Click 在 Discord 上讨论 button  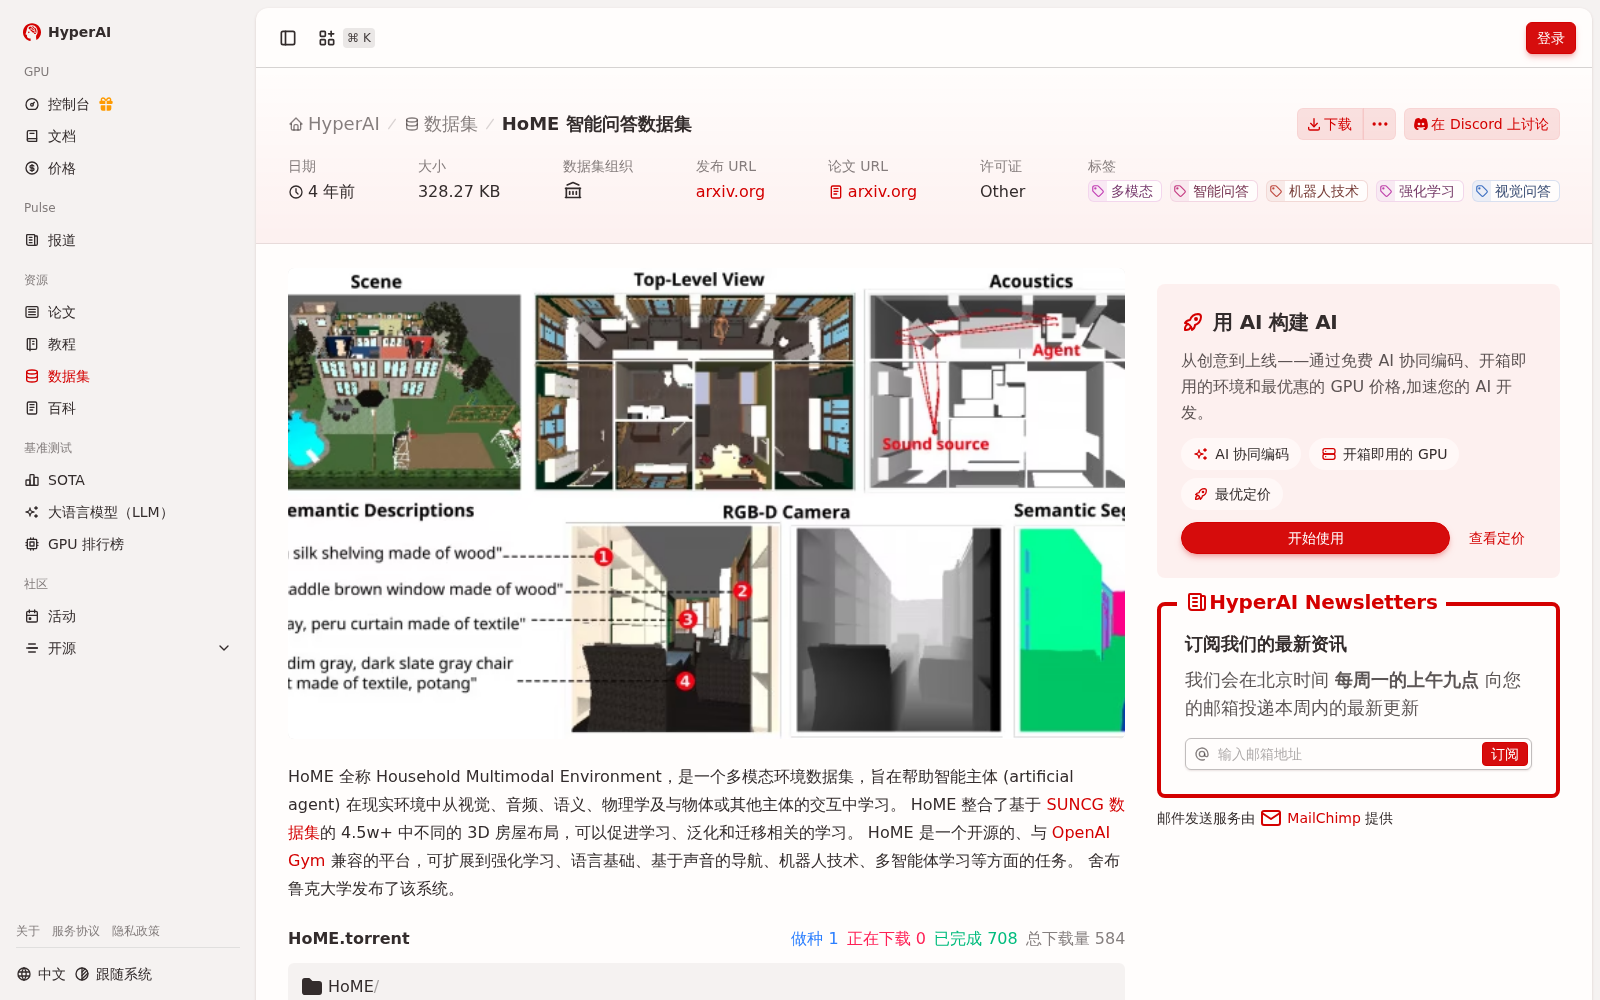(x=1482, y=124)
